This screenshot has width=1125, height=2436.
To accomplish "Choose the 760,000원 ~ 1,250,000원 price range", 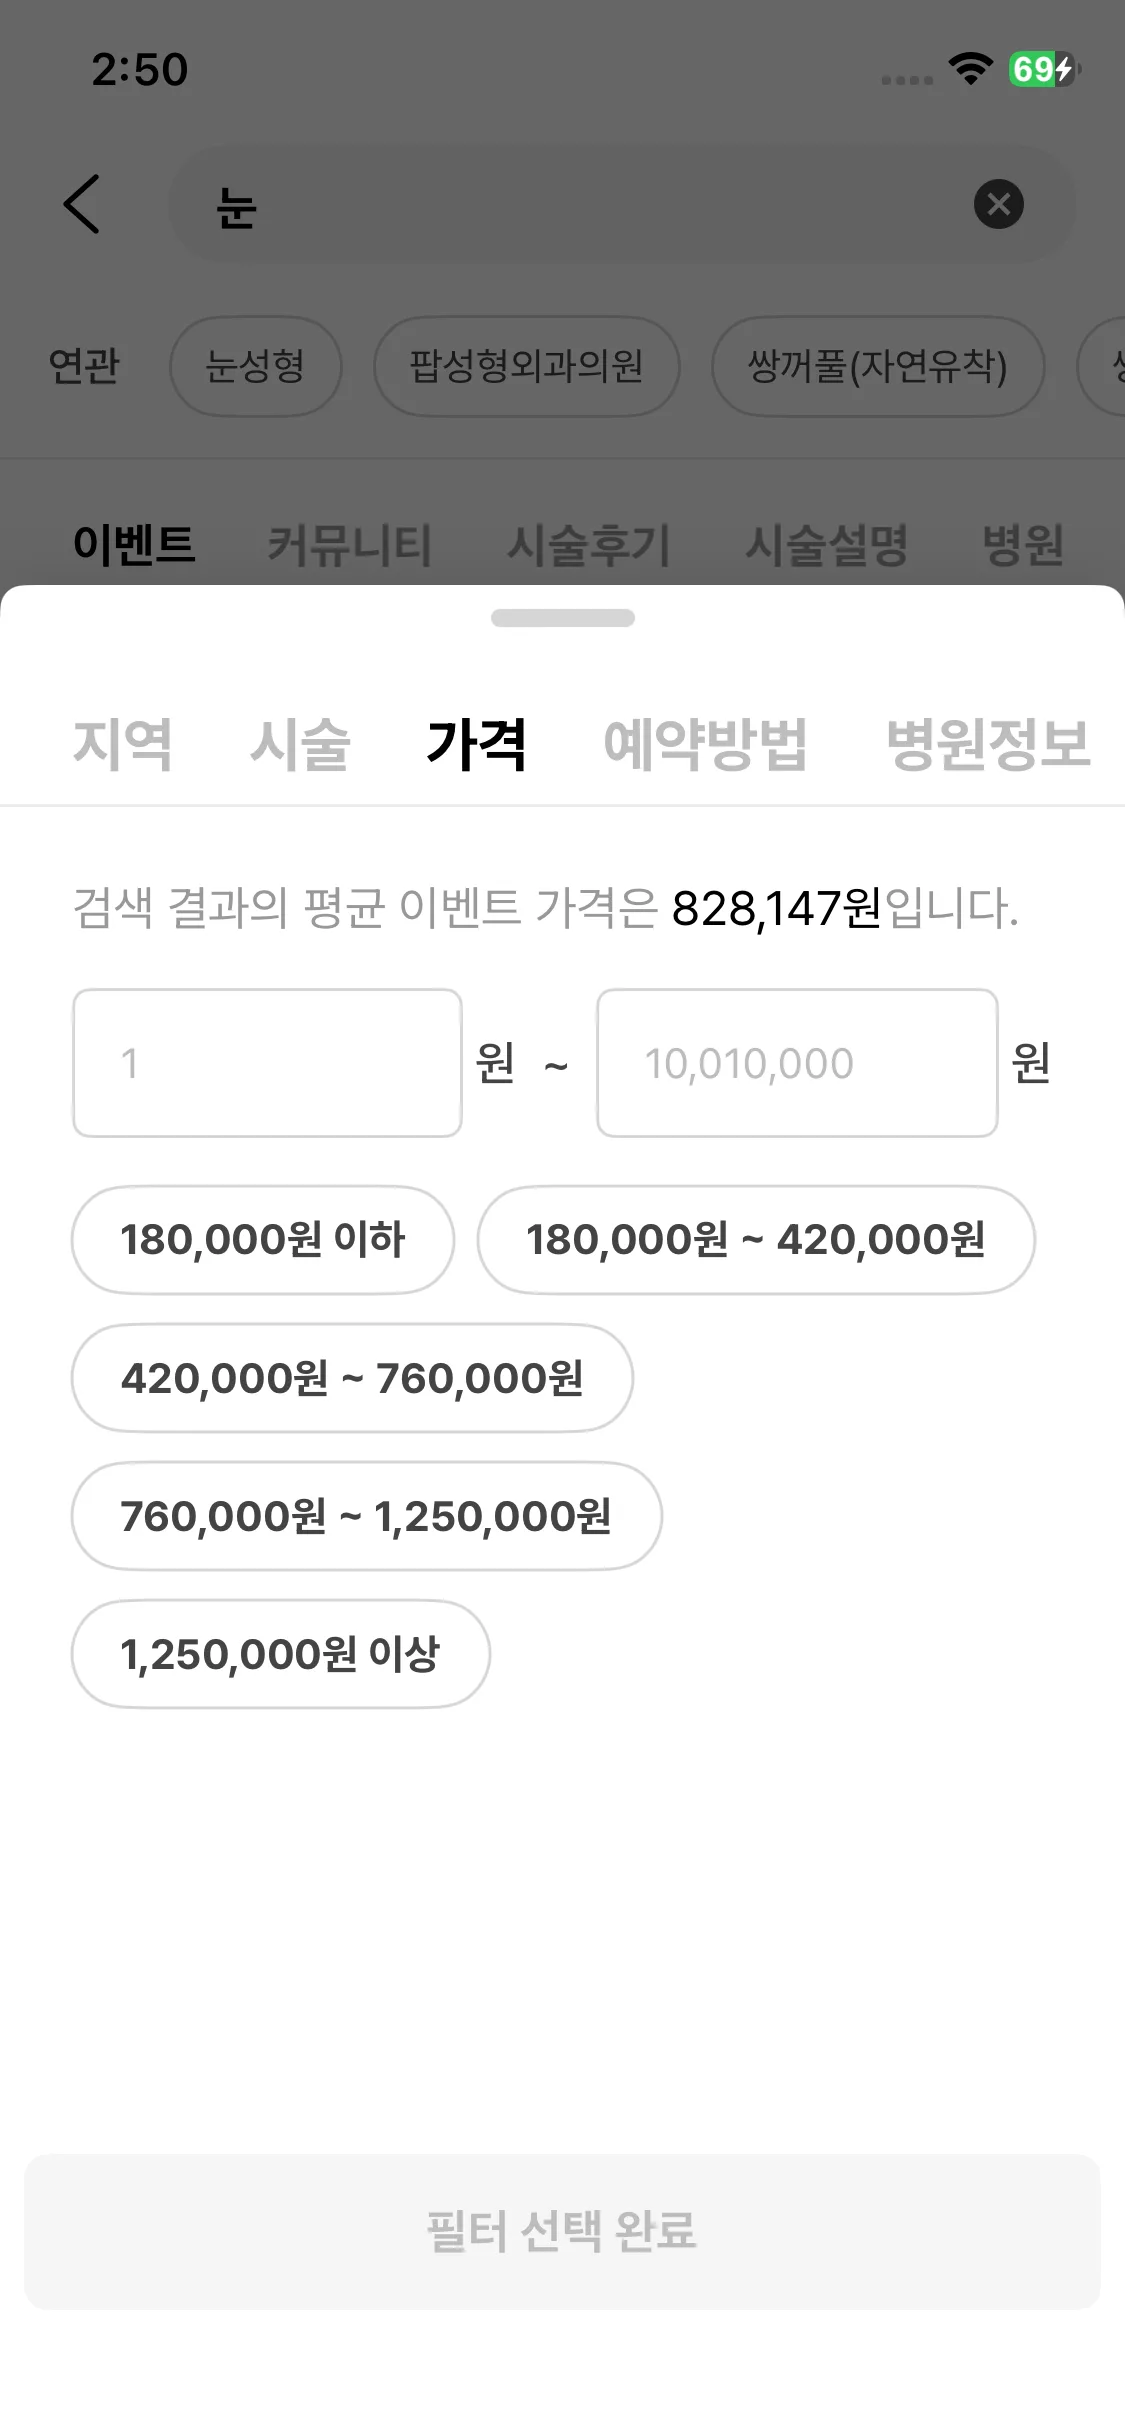I will tap(366, 1516).
